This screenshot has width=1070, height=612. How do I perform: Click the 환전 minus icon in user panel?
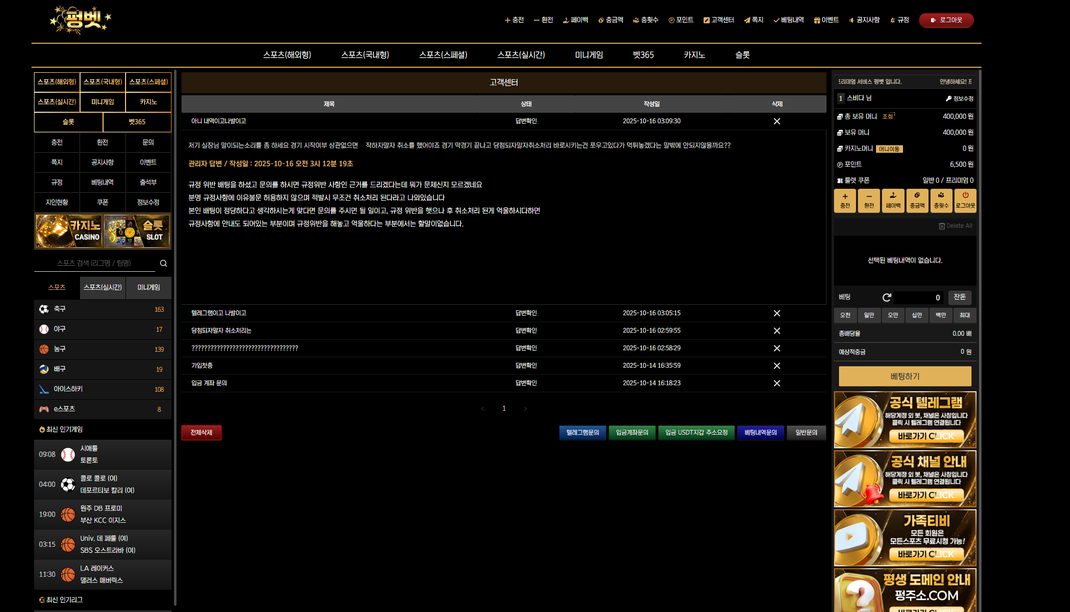coord(869,200)
